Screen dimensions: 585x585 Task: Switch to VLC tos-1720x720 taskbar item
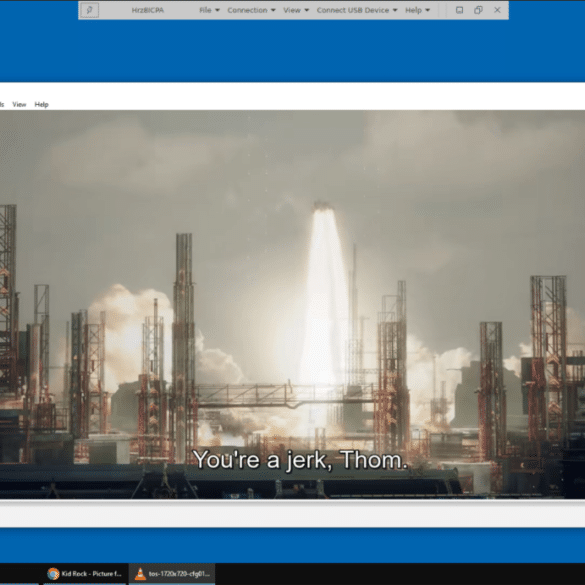click(172, 574)
